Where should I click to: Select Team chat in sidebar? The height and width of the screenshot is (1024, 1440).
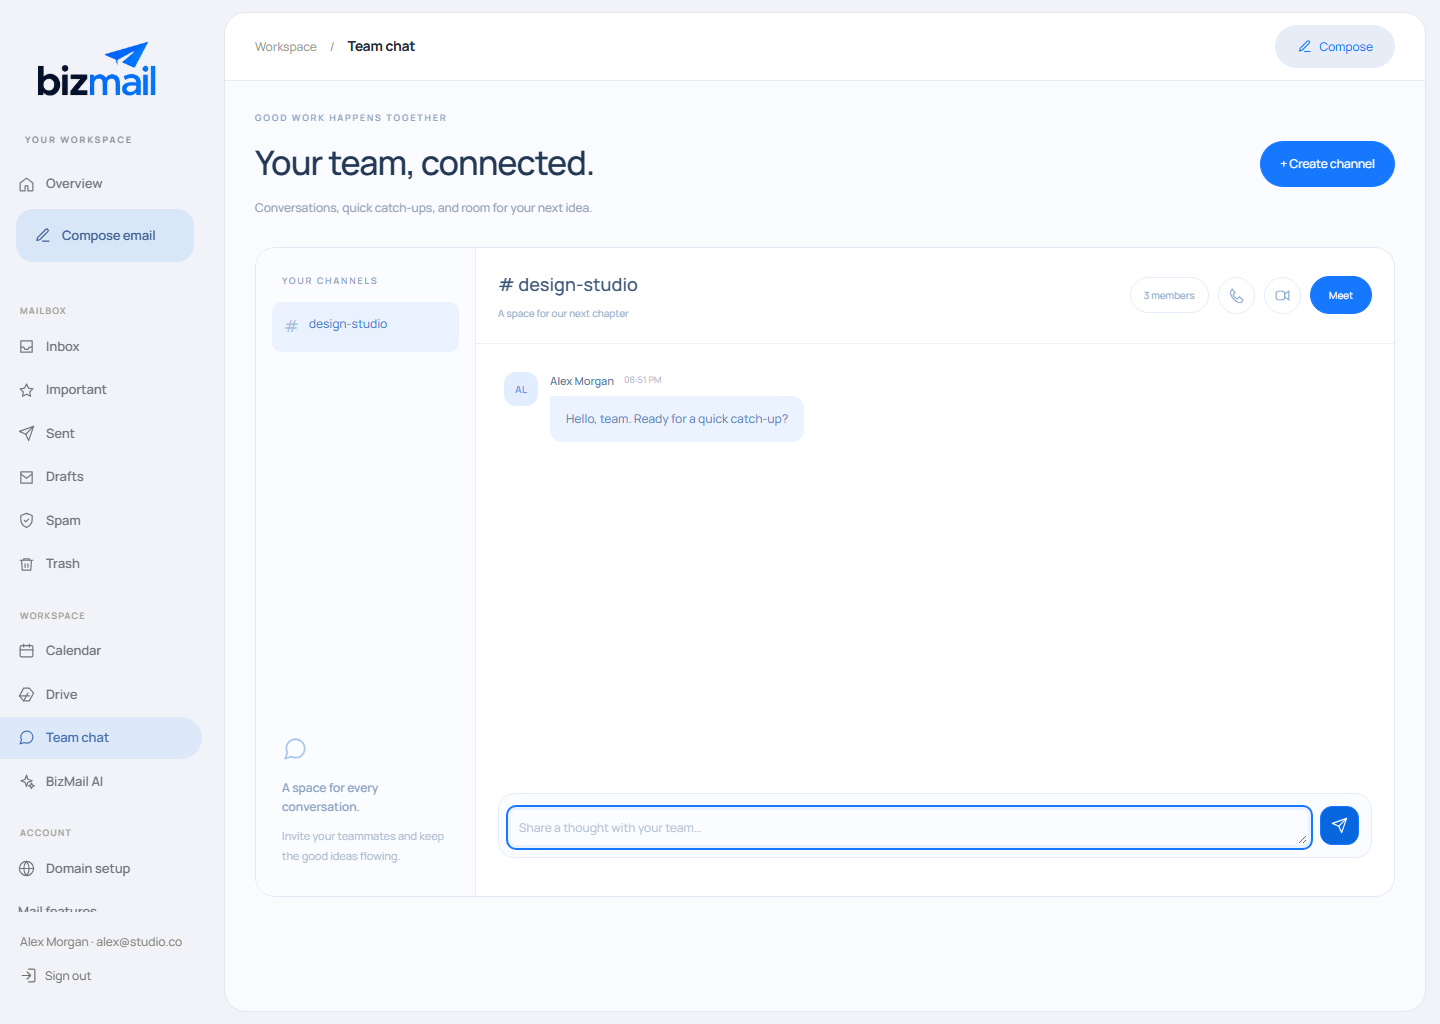(x=101, y=738)
